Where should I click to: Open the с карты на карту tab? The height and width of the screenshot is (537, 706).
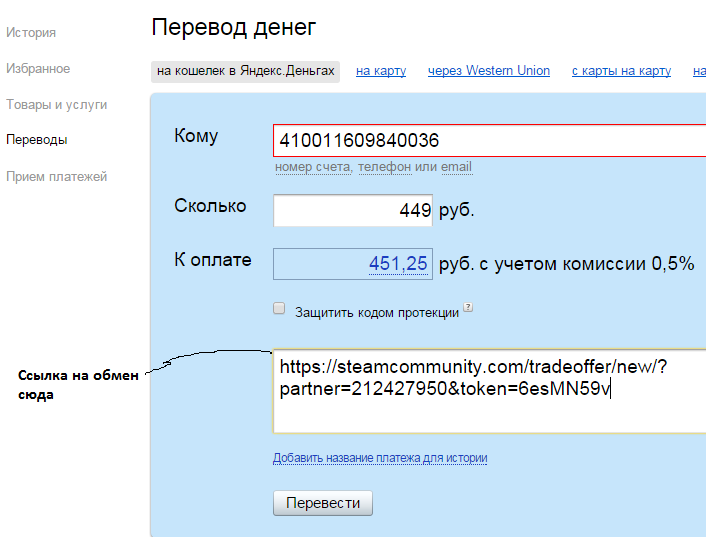click(x=621, y=71)
